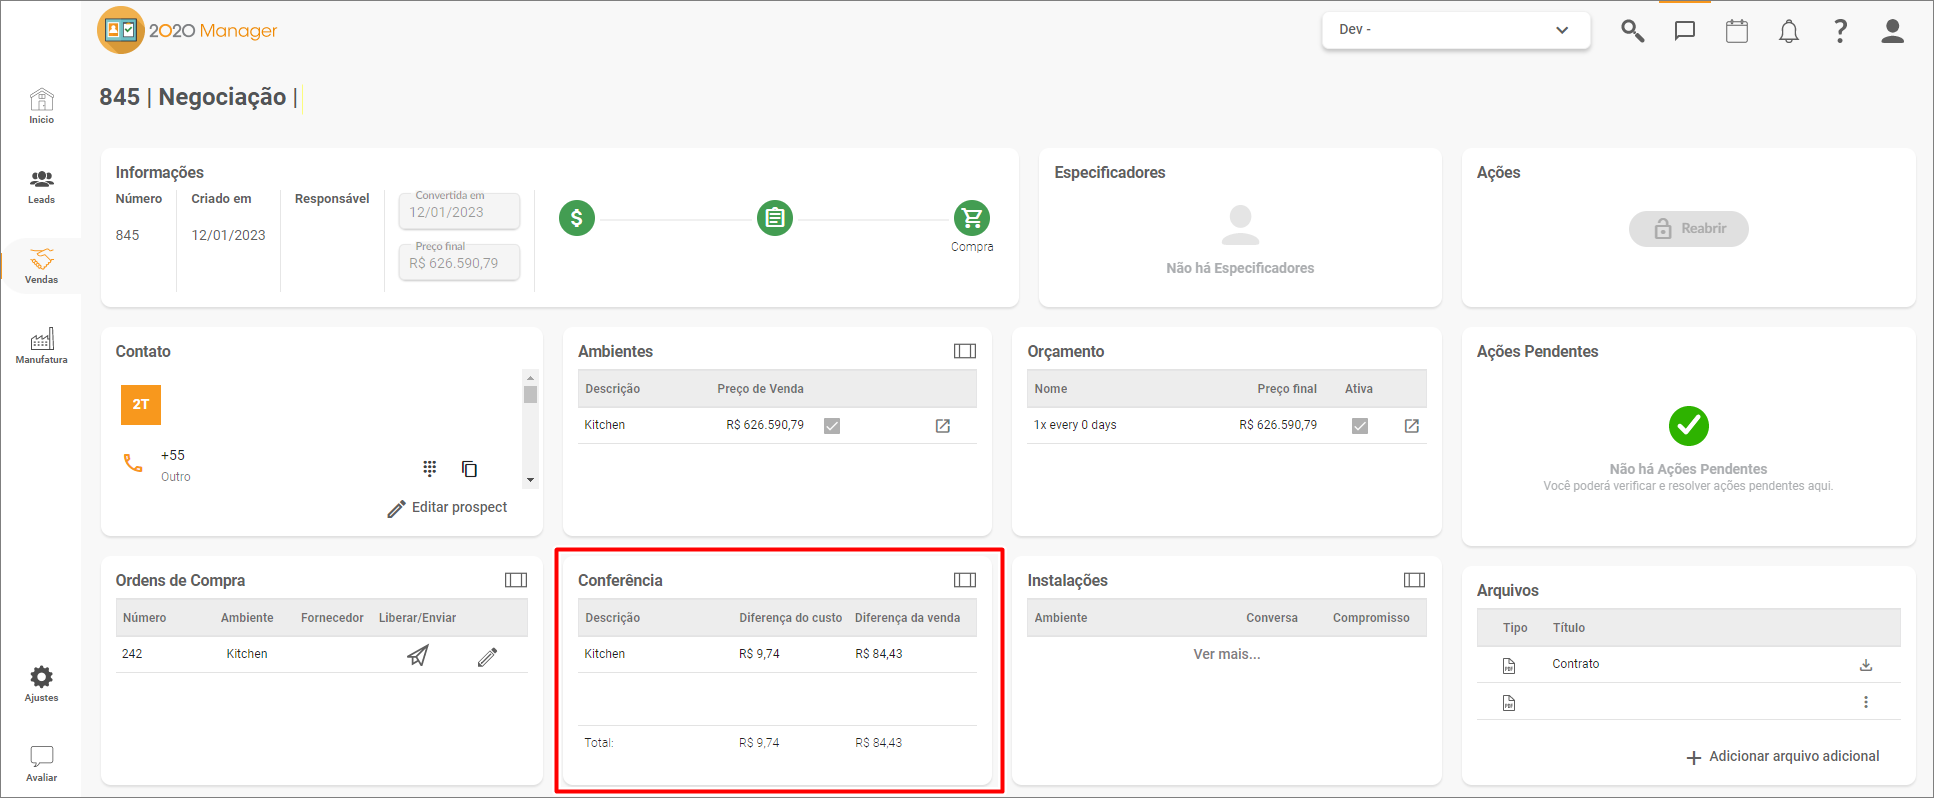Image resolution: width=1934 pixels, height=798 pixels.
Task: Click the 2020 Manager logo
Action: 187,30
